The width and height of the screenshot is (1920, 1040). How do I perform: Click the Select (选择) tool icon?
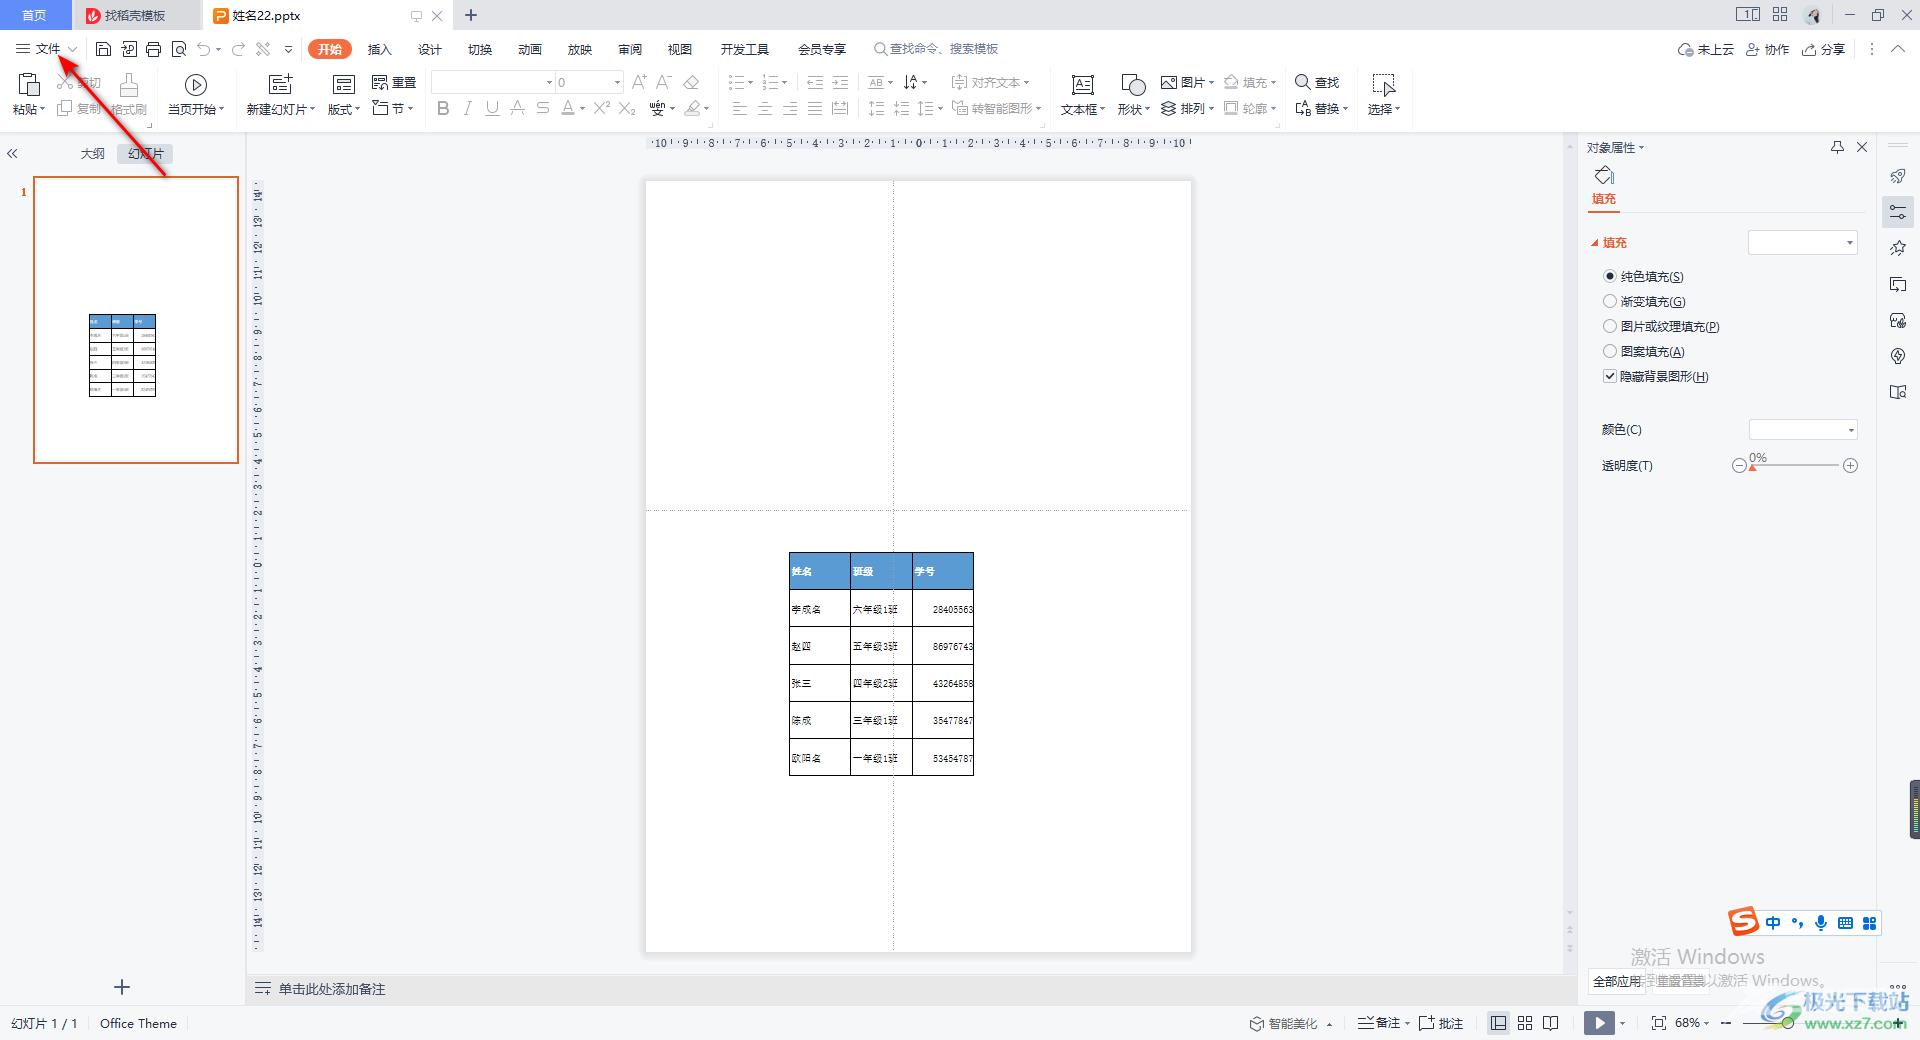1384,85
